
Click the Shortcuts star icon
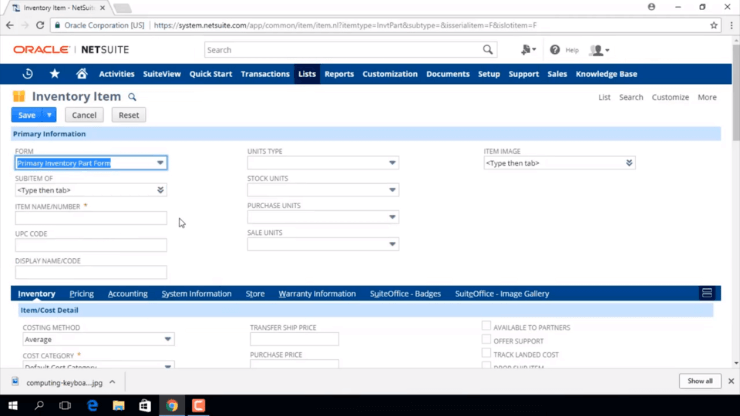click(x=55, y=74)
